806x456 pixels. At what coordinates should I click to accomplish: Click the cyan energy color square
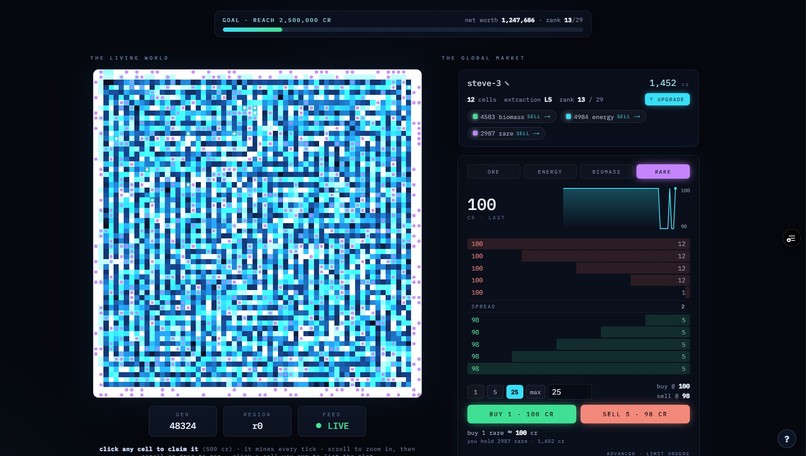point(569,117)
